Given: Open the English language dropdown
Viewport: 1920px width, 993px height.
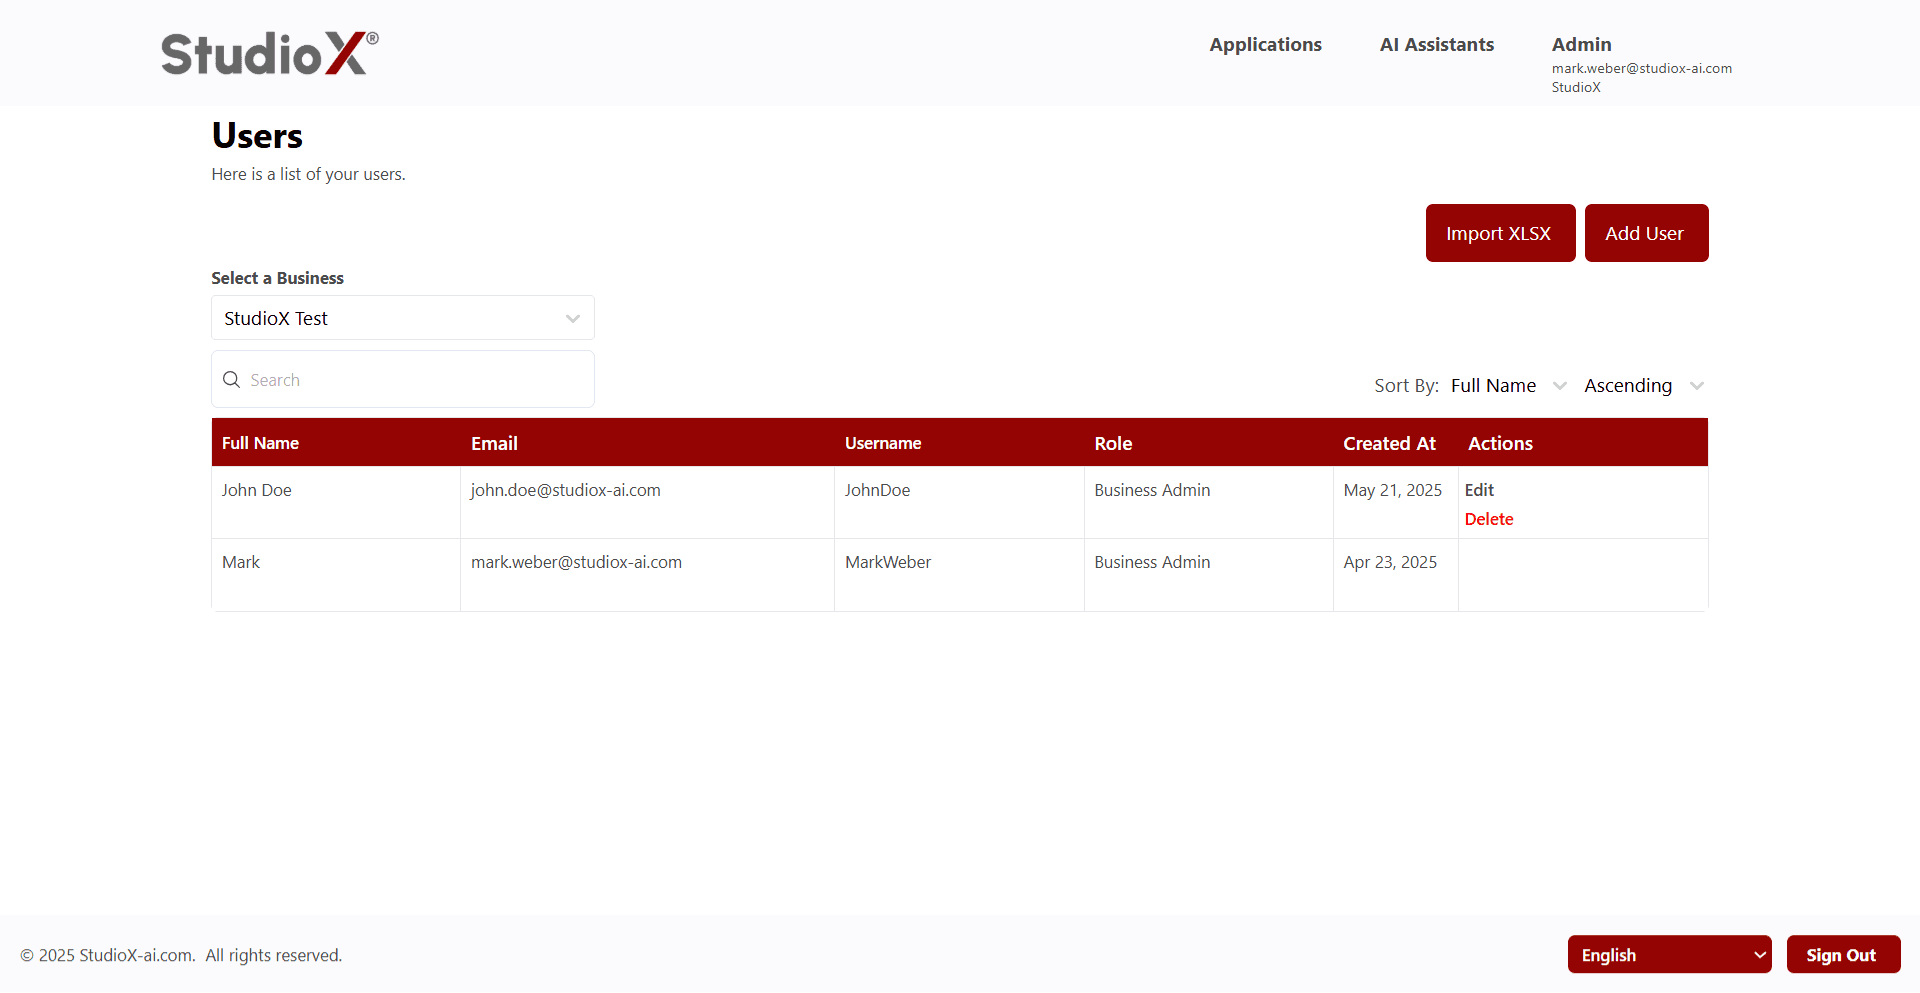Looking at the screenshot, I should pyautogui.click(x=1669, y=954).
